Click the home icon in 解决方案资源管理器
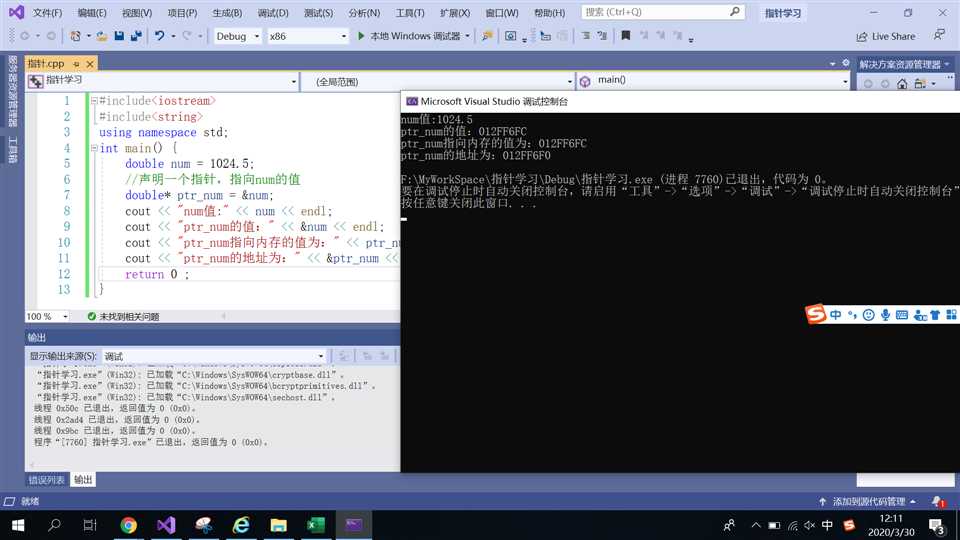Image resolution: width=960 pixels, height=540 pixels. [902, 84]
